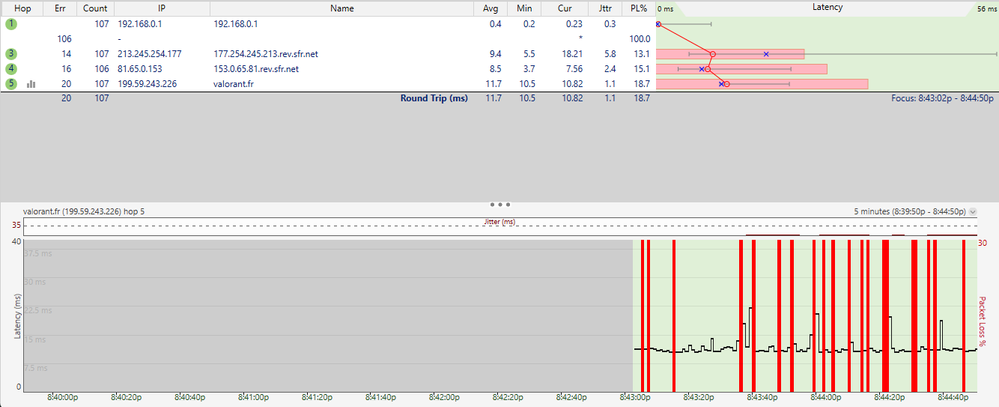Sort by the Avg column header

pos(491,7)
